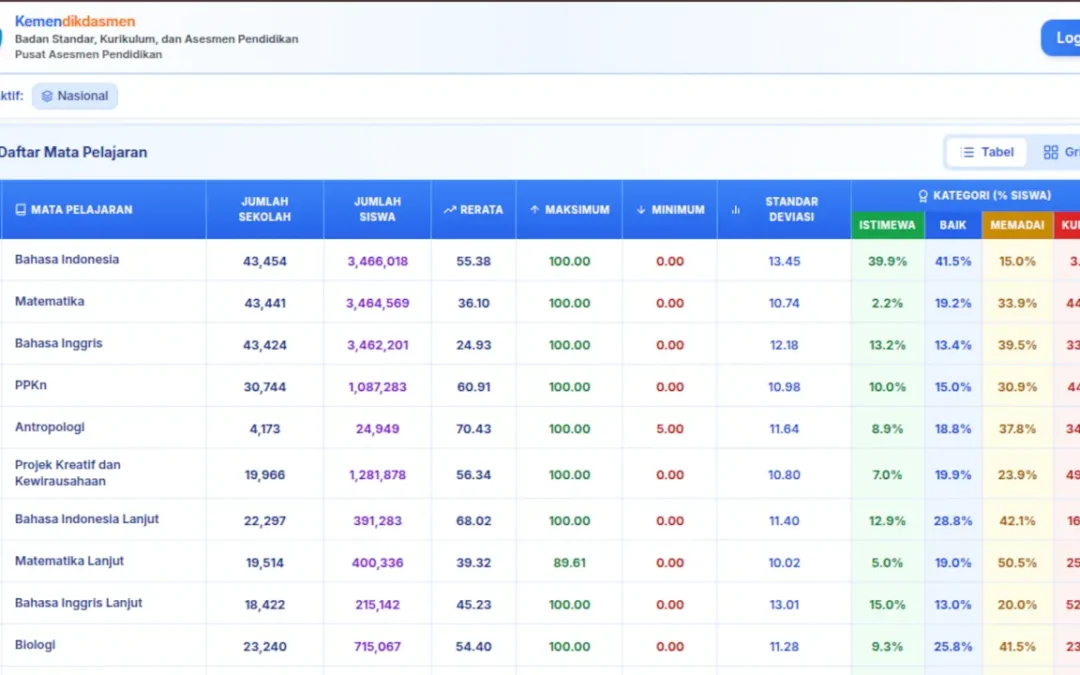Select the Bahasa Inggris Lanjut subject
The height and width of the screenshot is (675, 1080).
coord(79,603)
